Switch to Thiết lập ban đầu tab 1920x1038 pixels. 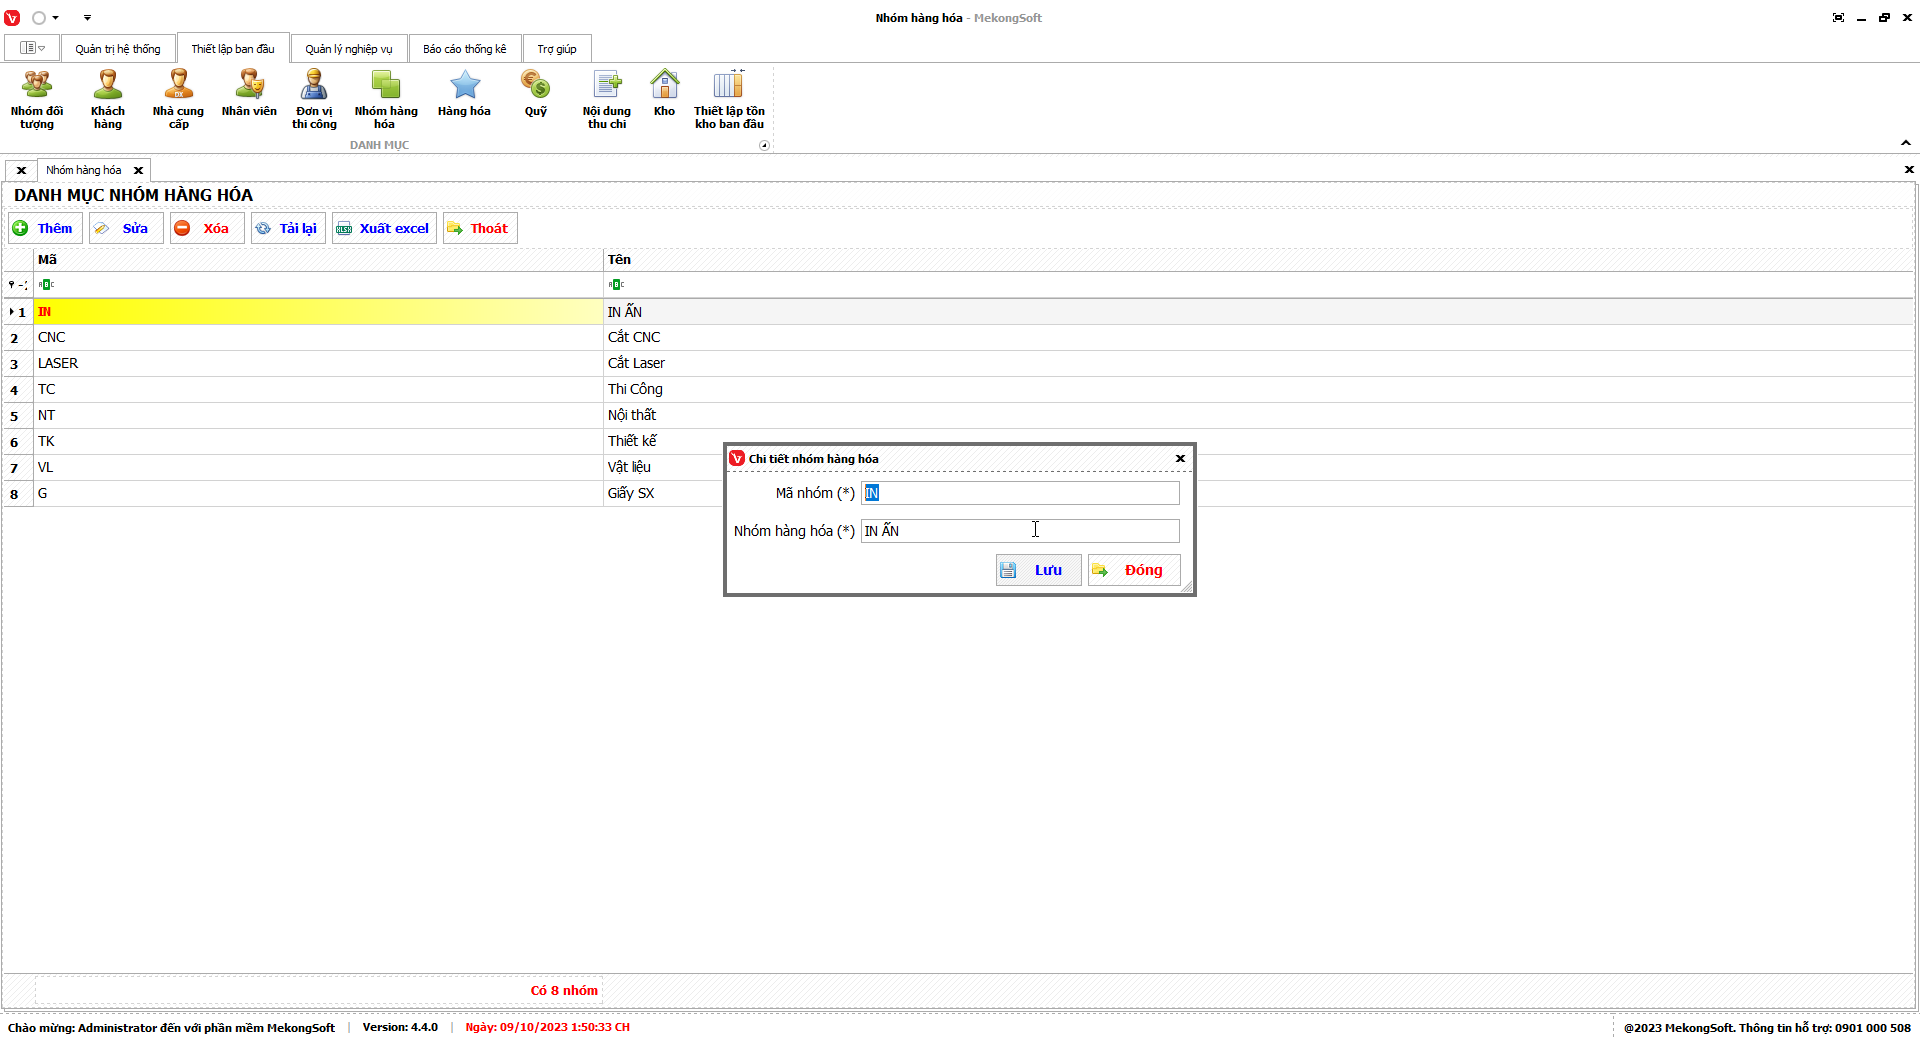coord(233,49)
